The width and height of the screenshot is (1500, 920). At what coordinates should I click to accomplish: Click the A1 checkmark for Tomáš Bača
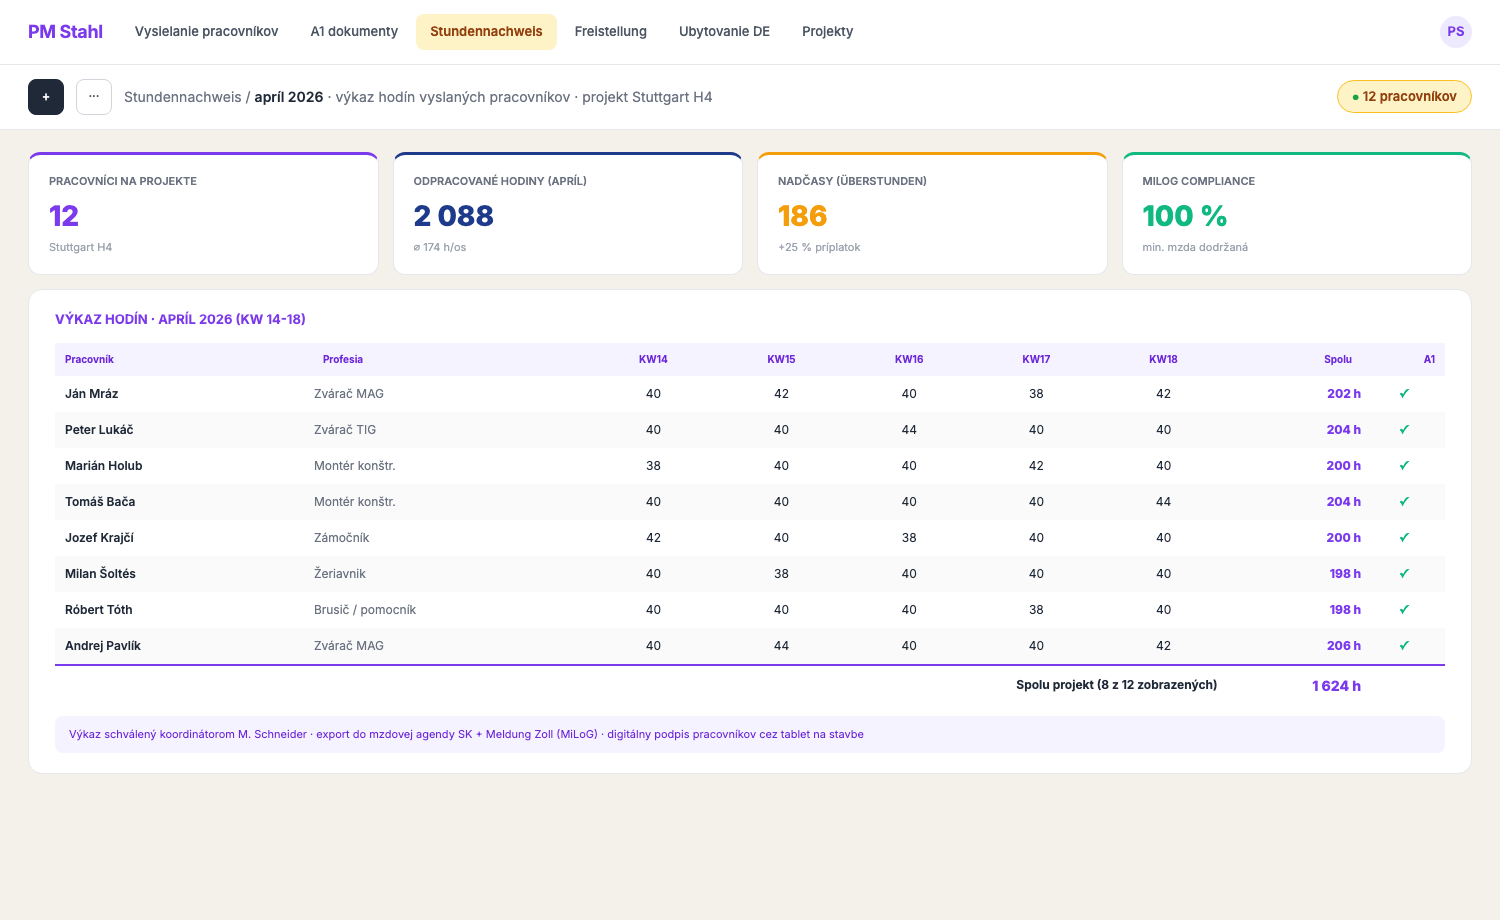pos(1404,502)
